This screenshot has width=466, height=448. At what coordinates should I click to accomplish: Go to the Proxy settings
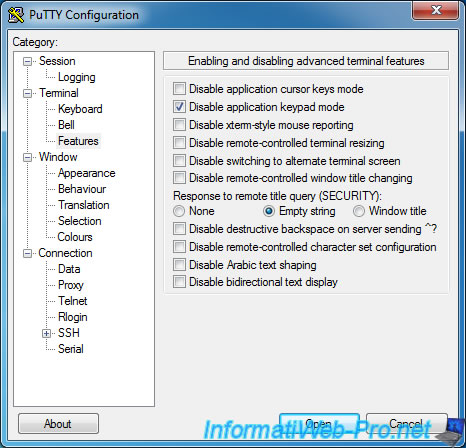click(x=71, y=285)
